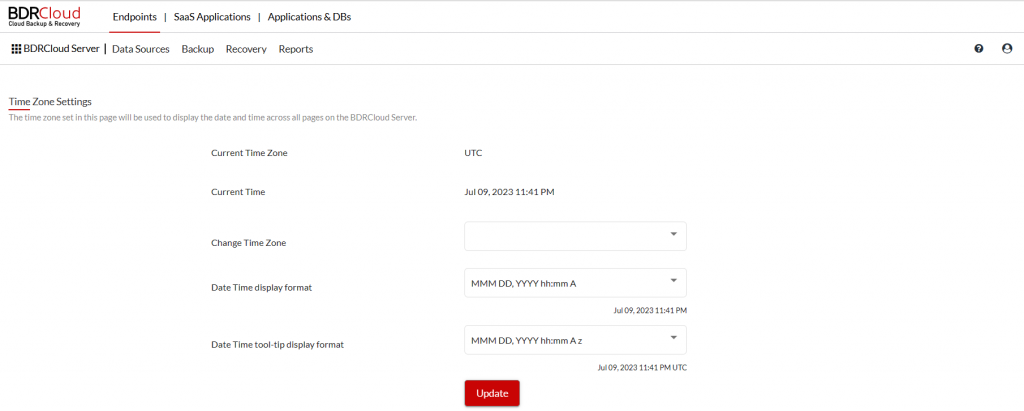Open the Recovery menu
This screenshot has height=411, width=1024.
(246, 49)
